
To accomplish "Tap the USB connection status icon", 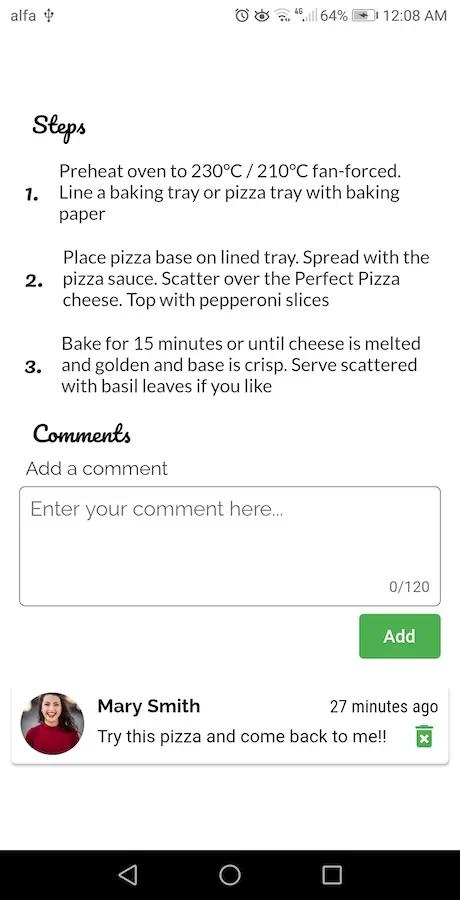I will (49, 15).
